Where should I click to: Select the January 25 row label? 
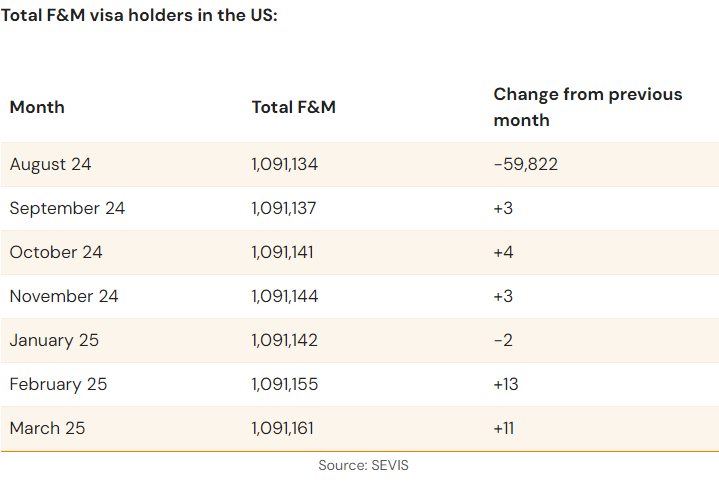(54, 340)
